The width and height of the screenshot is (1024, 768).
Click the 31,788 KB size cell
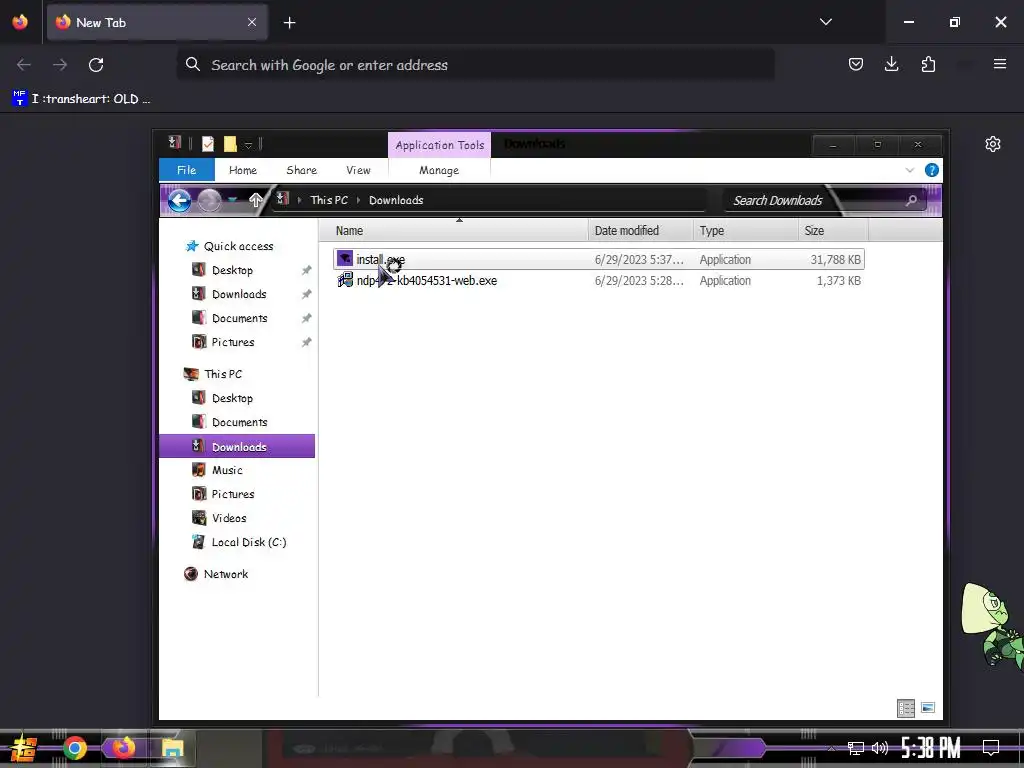835,259
